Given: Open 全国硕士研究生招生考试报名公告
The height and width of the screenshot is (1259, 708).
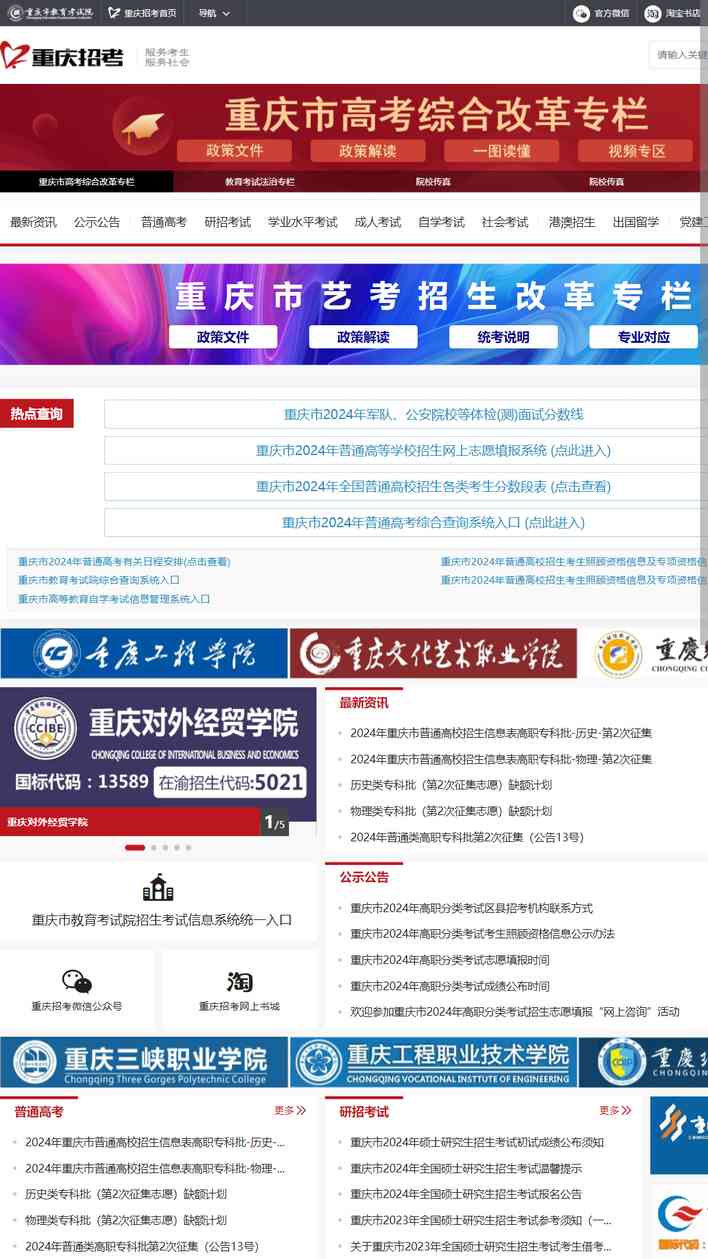Looking at the screenshot, I should tap(466, 1194).
